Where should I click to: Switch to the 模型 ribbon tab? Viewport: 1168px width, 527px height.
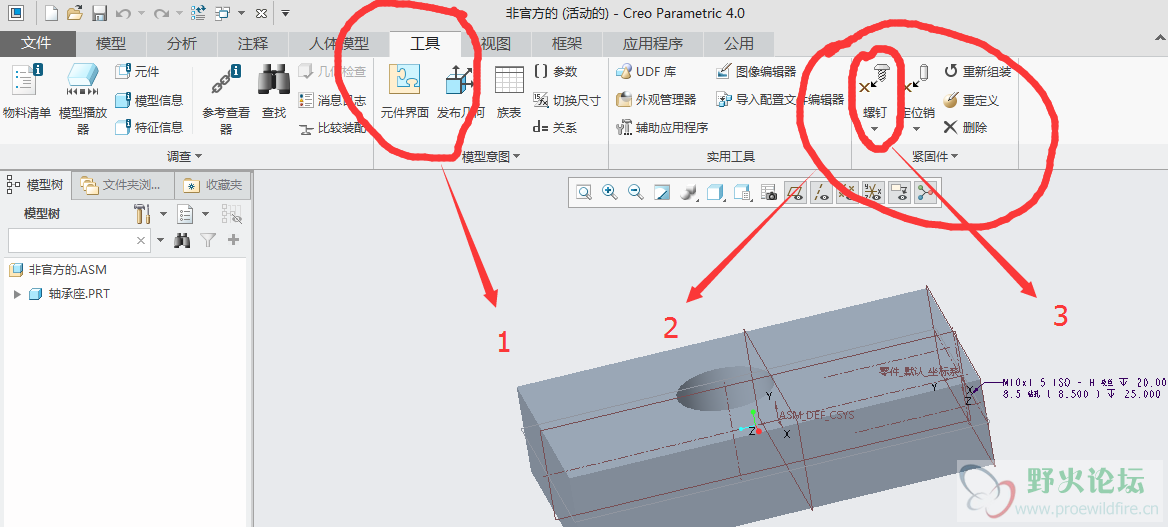pos(110,43)
